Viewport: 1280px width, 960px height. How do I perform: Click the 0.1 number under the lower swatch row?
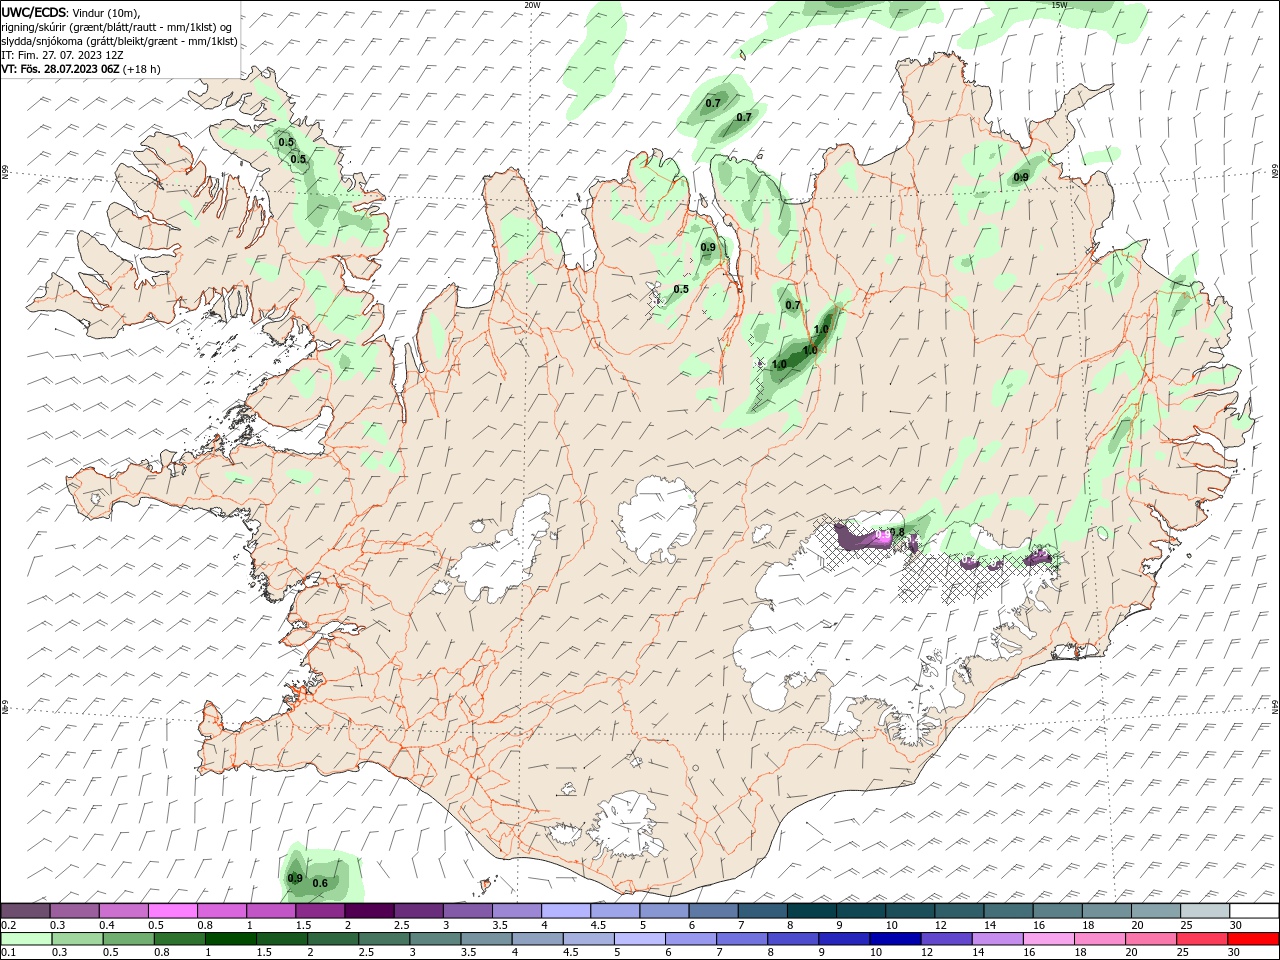[x=8, y=953]
